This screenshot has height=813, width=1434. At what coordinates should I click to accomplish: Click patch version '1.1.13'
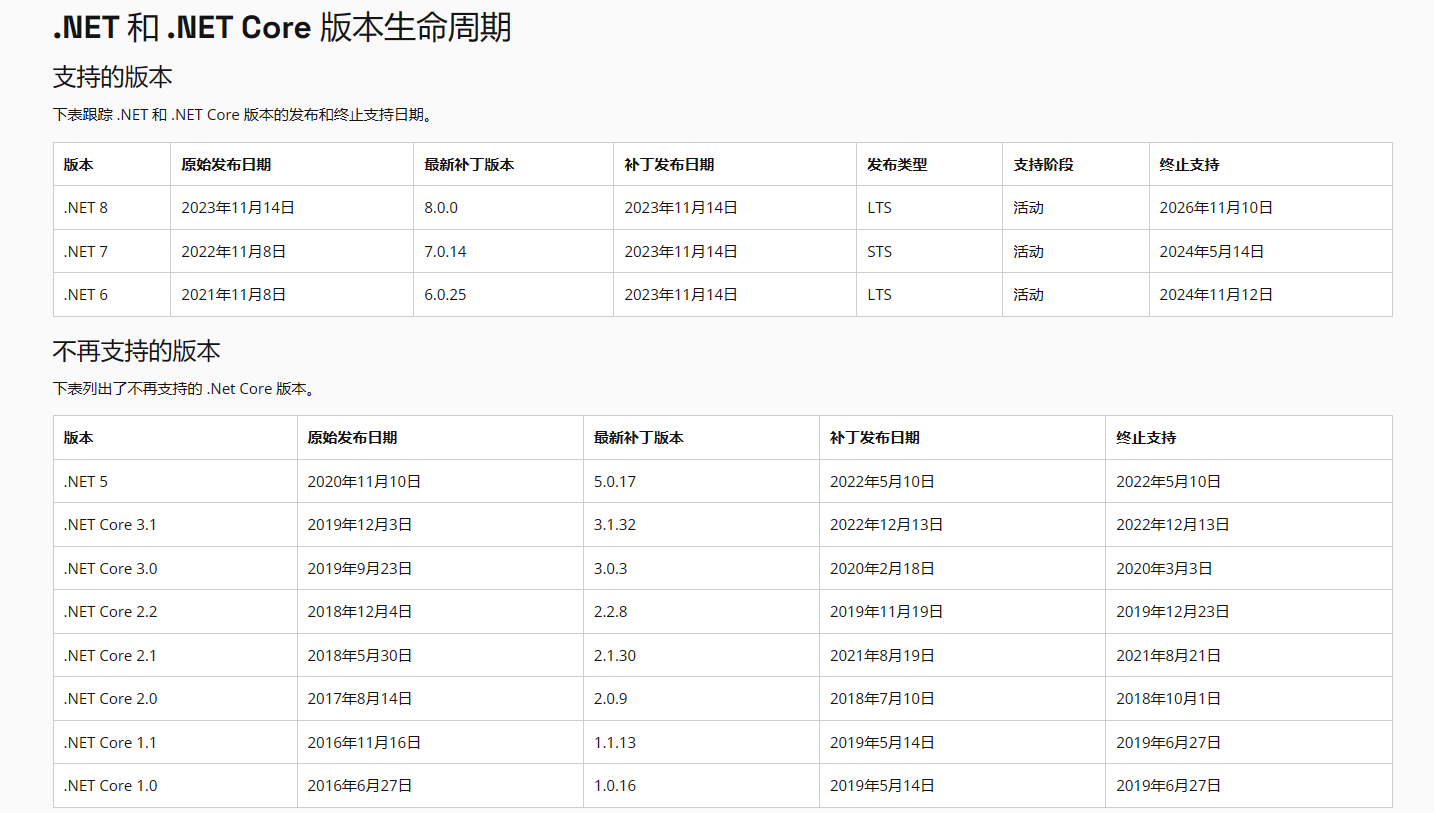[x=615, y=742]
